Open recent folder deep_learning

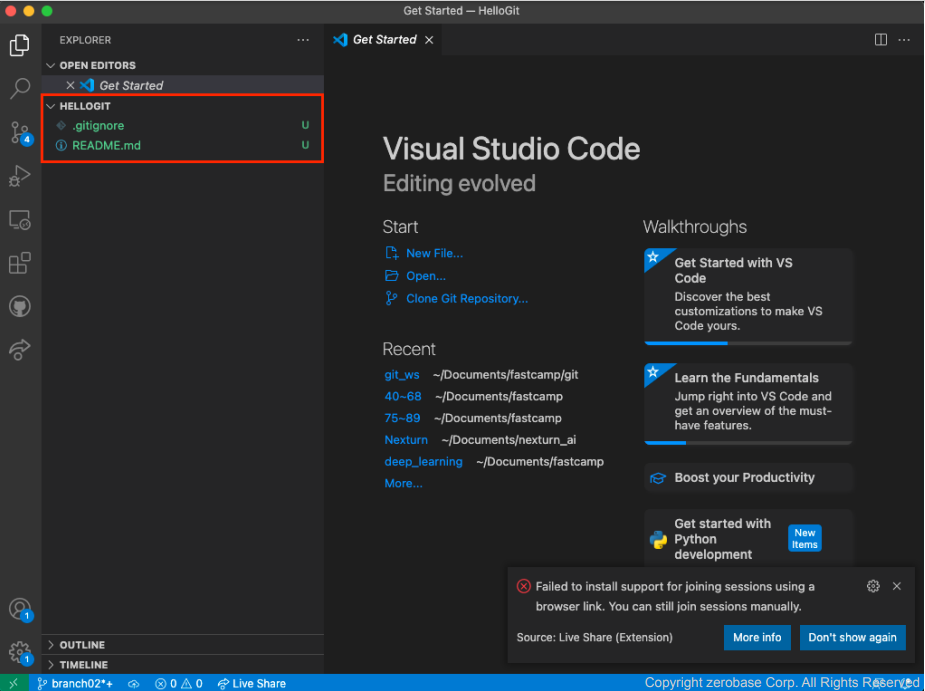(x=423, y=462)
